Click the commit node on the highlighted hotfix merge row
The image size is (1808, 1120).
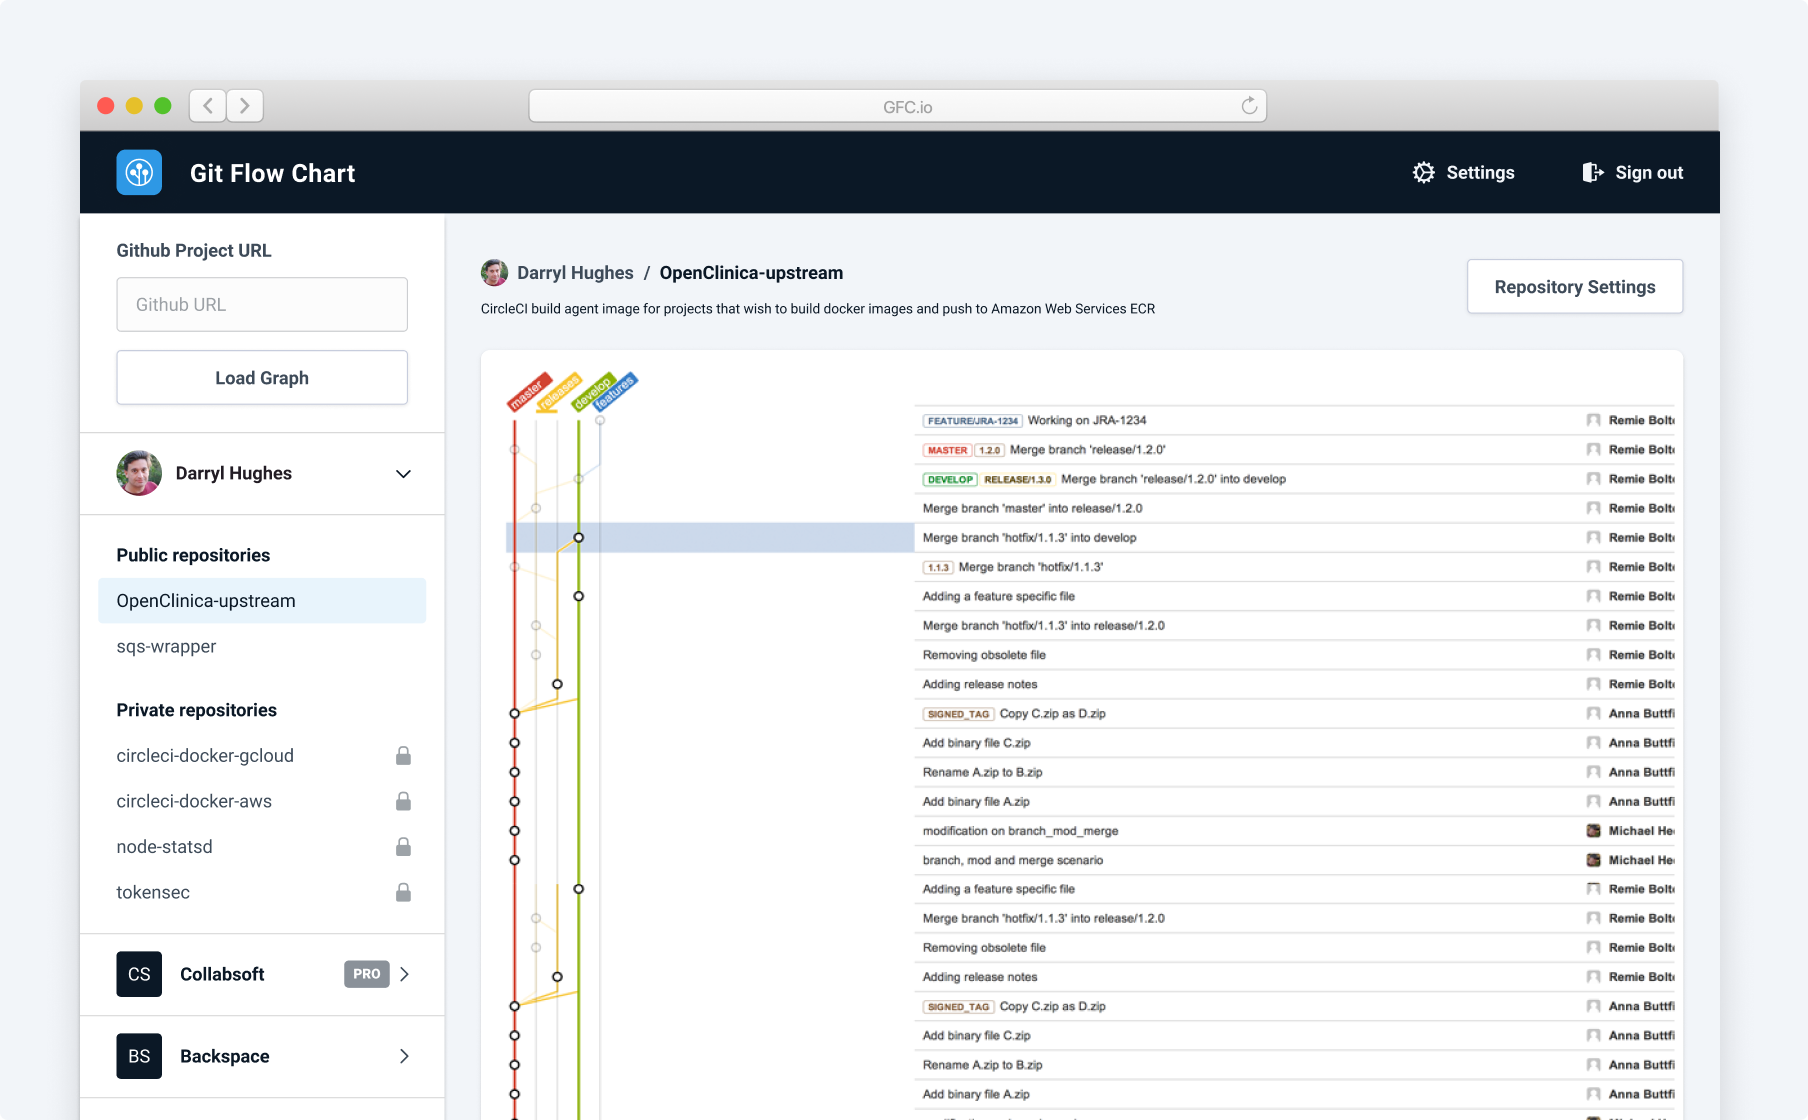(x=578, y=538)
